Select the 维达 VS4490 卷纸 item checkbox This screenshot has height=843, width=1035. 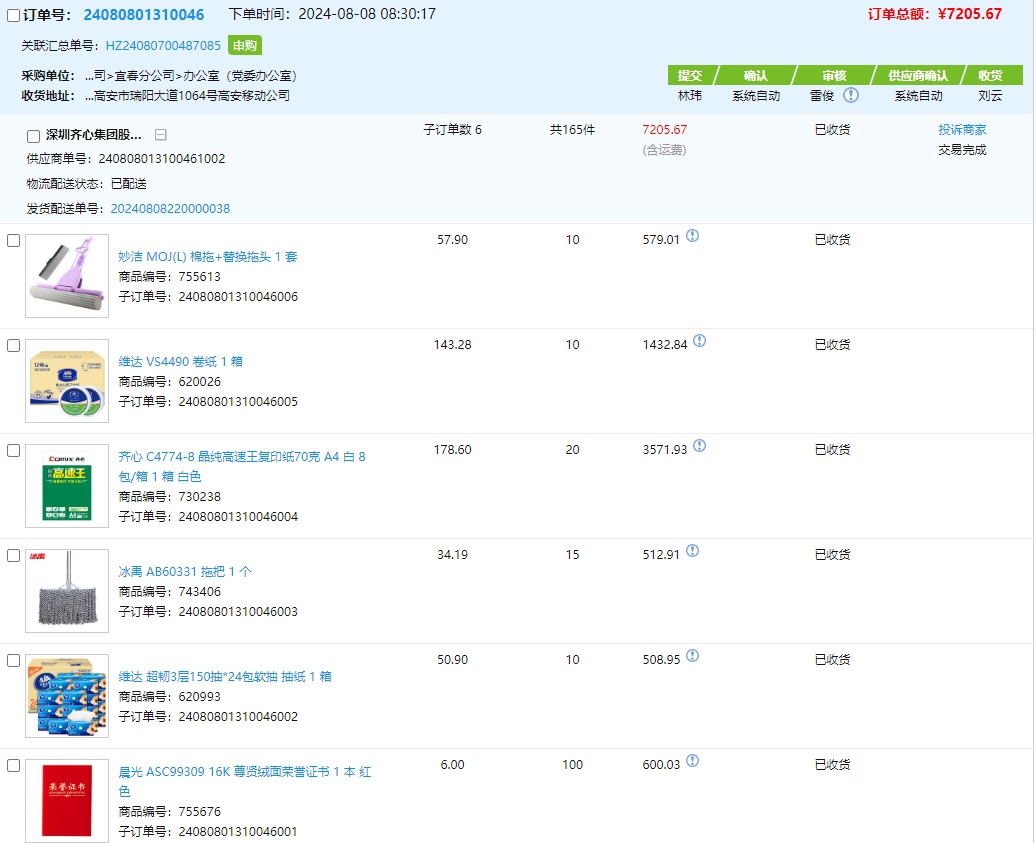[x=13, y=345]
